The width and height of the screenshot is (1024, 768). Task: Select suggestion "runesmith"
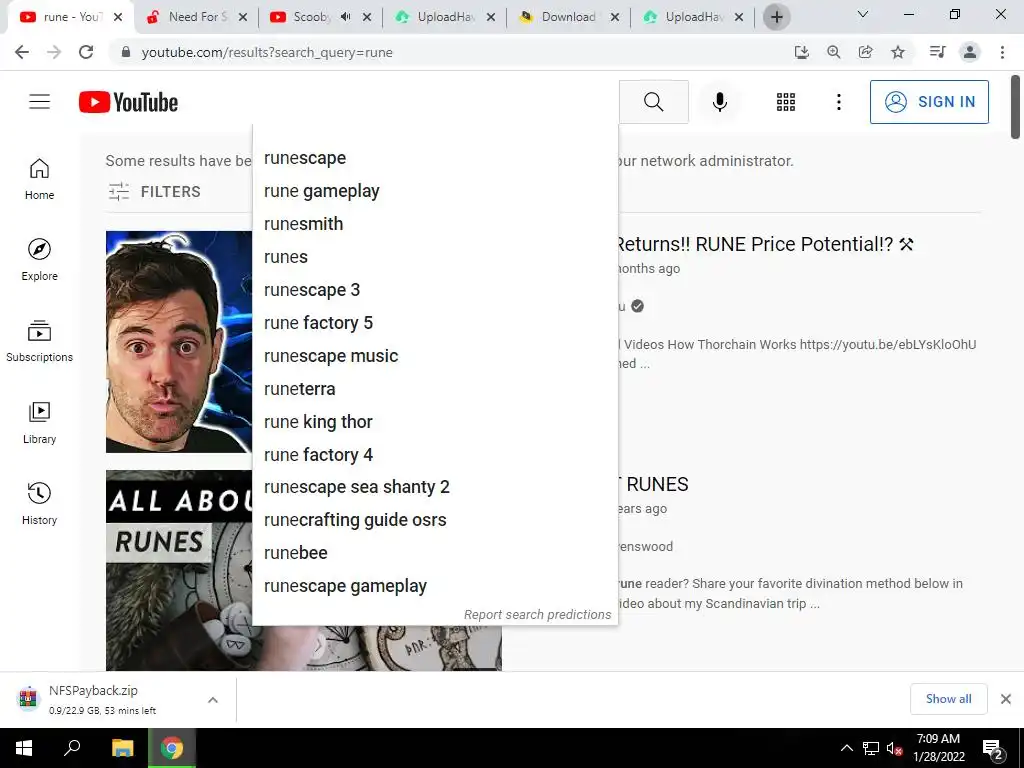click(x=435, y=224)
